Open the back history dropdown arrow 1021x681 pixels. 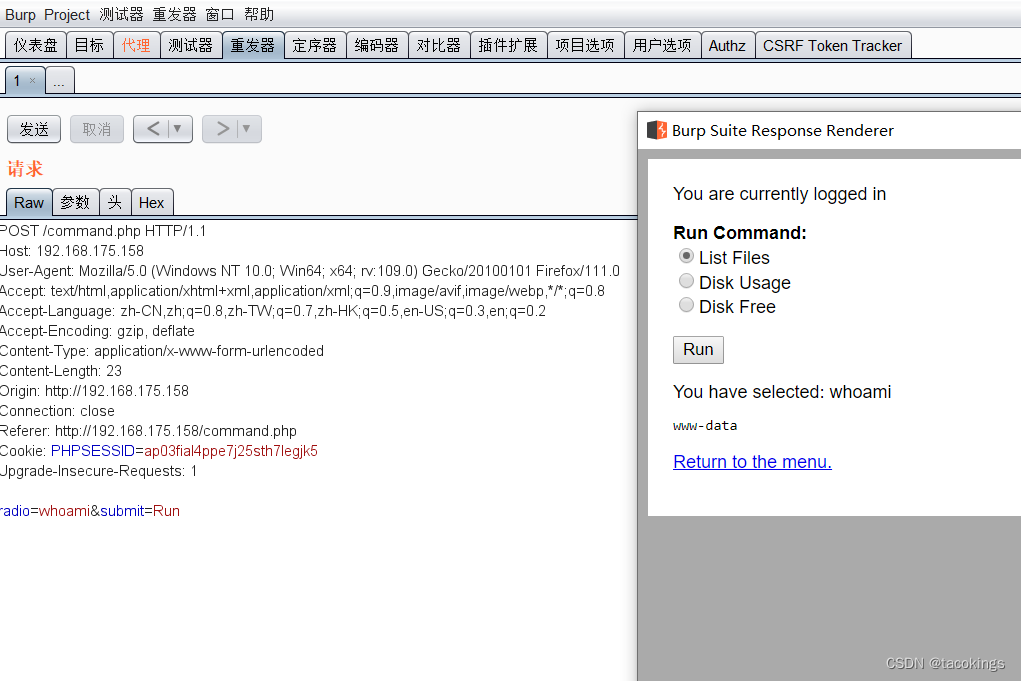(x=178, y=129)
